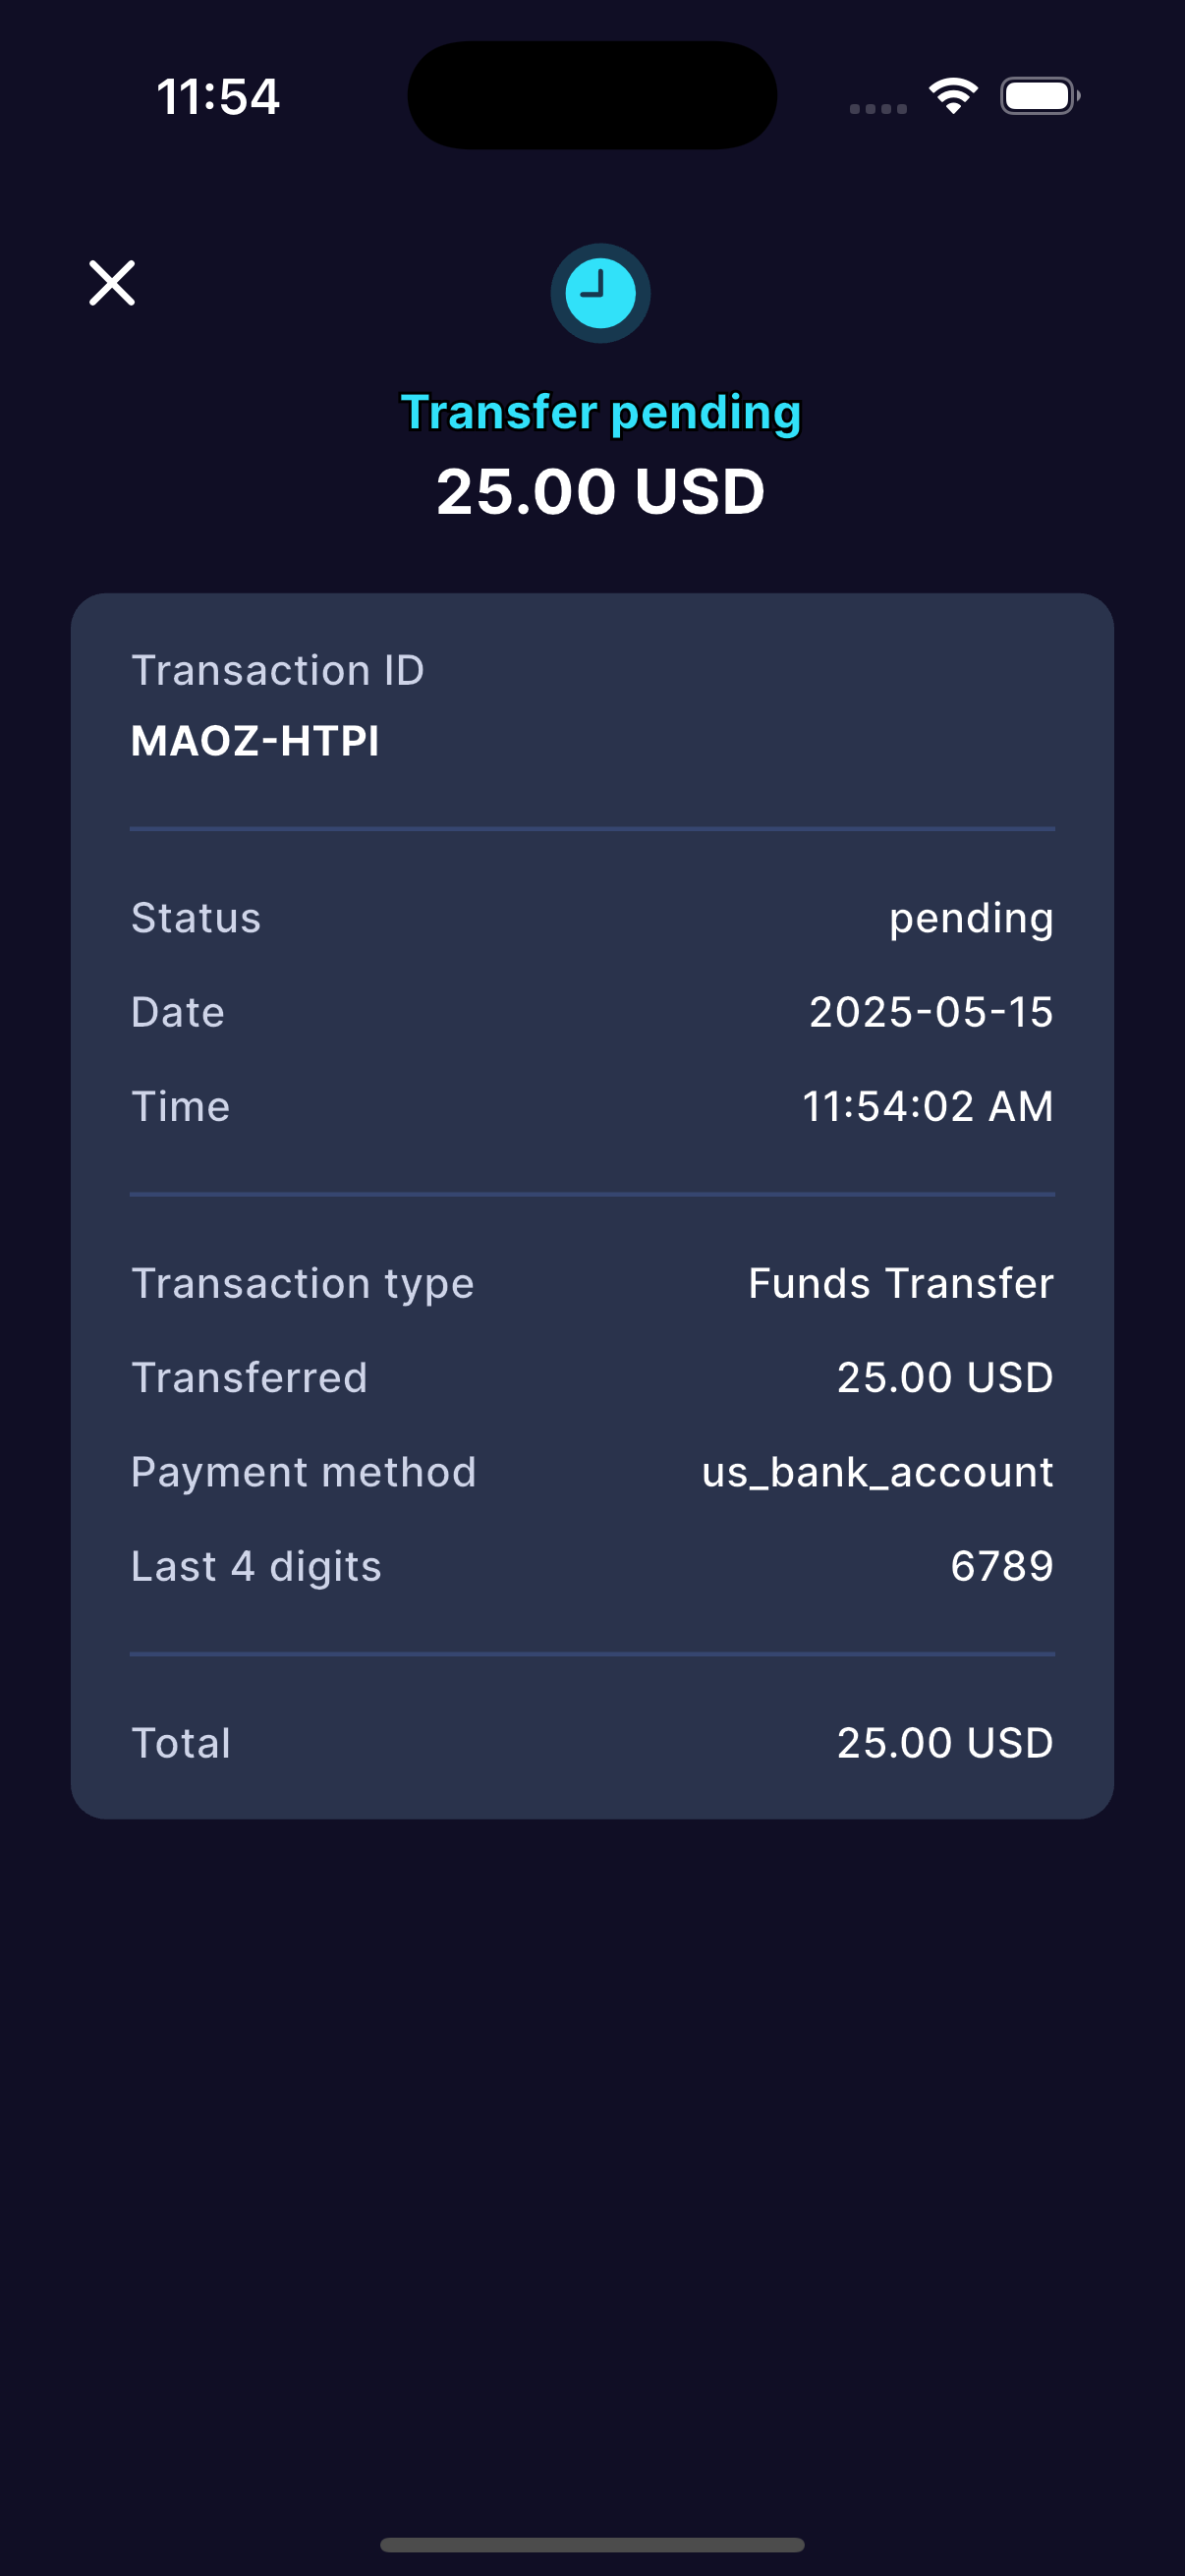Tap the Funds Transfer type value

tap(901, 1283)
